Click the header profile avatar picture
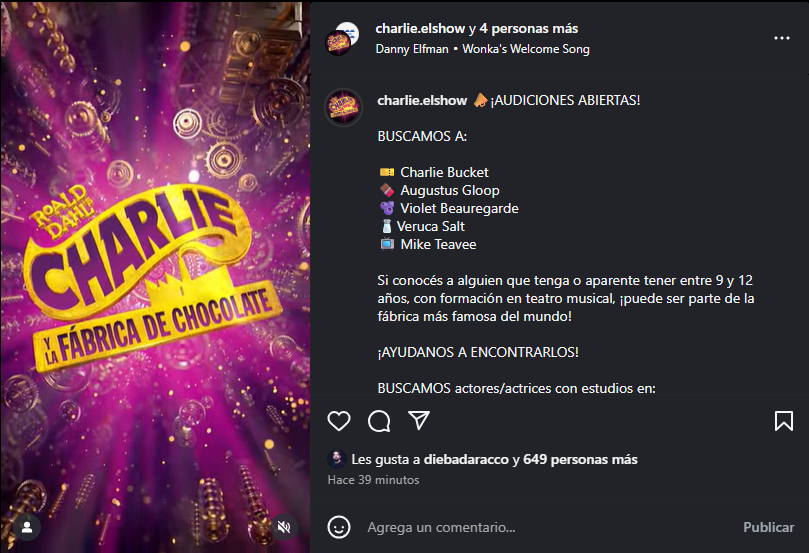Viewport: 809px width, 553px height. pyautogui.click(x=342, y=39)
